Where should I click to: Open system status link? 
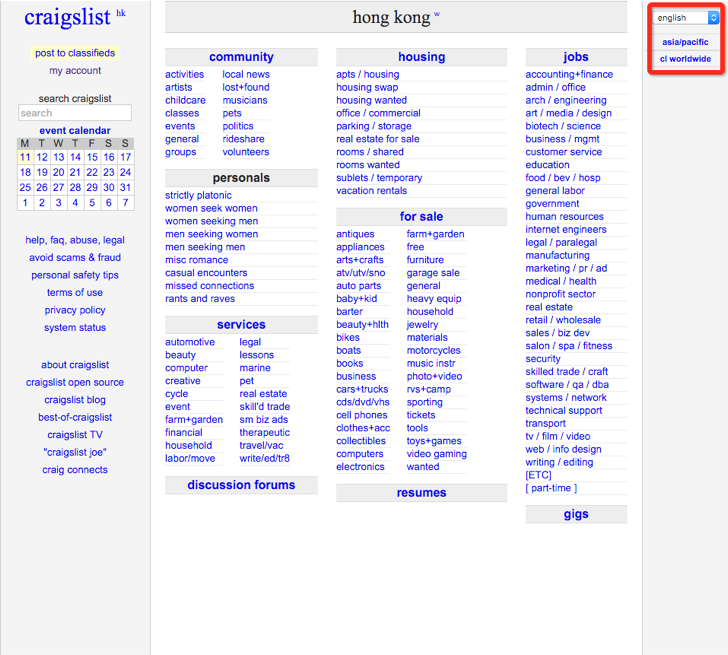tap(75, 328)
